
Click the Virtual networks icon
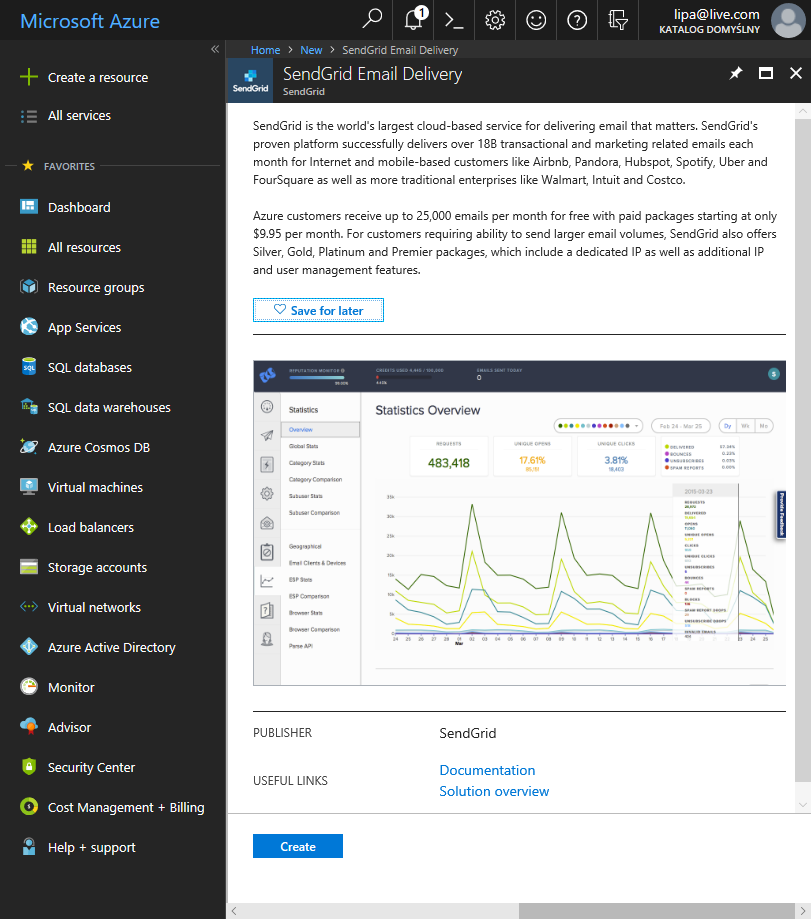pyautogui.click(x=29, y=607)
